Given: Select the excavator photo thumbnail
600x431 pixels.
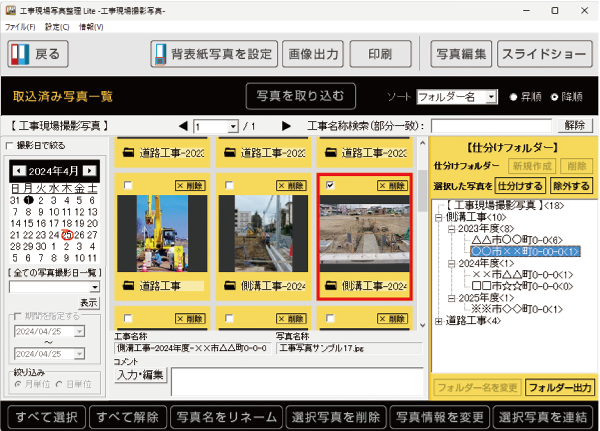Looking at the screenshot, I should [162, 233].
